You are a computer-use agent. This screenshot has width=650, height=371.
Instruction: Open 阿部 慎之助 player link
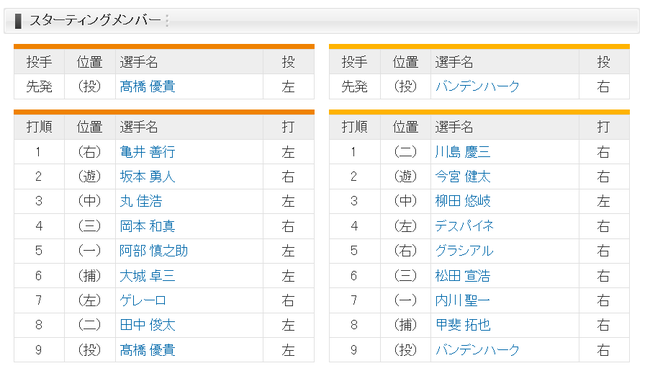point(154,251)
